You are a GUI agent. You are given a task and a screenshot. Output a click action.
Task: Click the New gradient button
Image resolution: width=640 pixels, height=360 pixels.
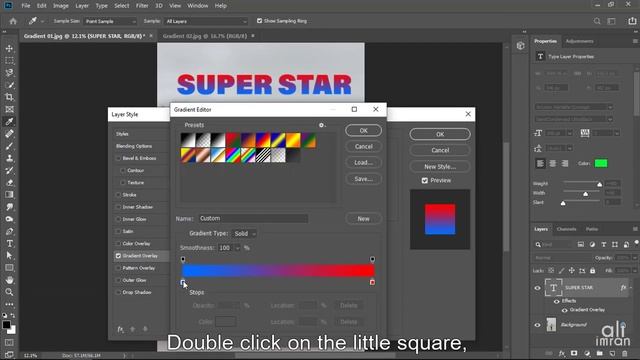(x=363, y=219)
